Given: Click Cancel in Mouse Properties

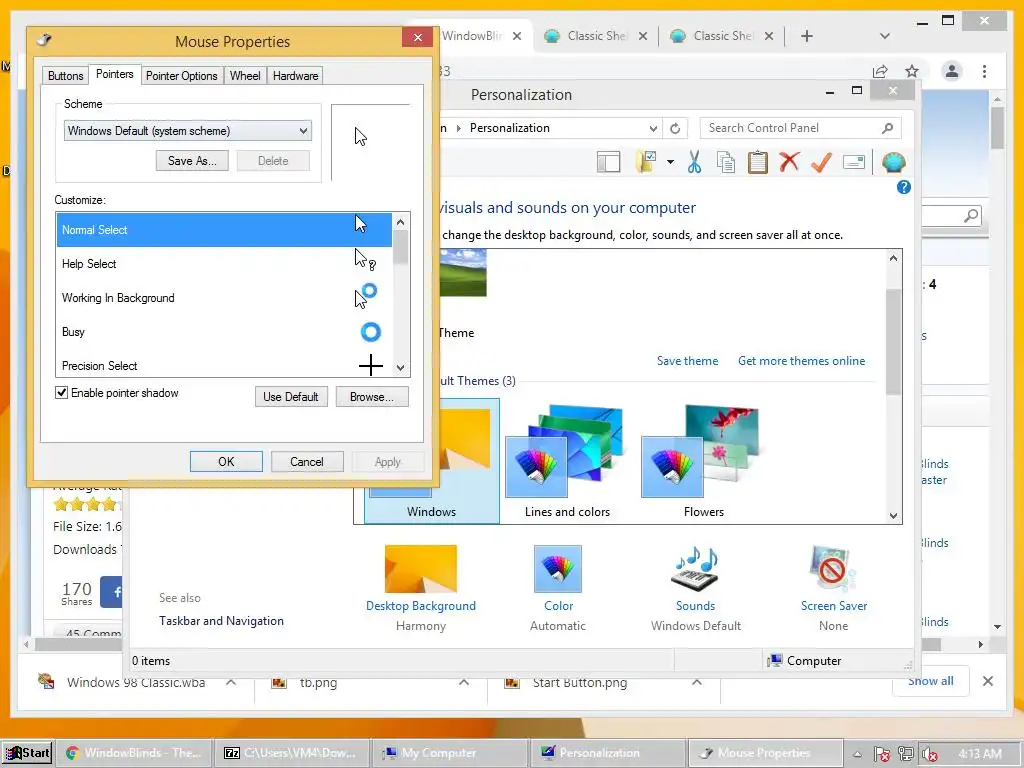Looking at the screenshot, I should [307, 462].
